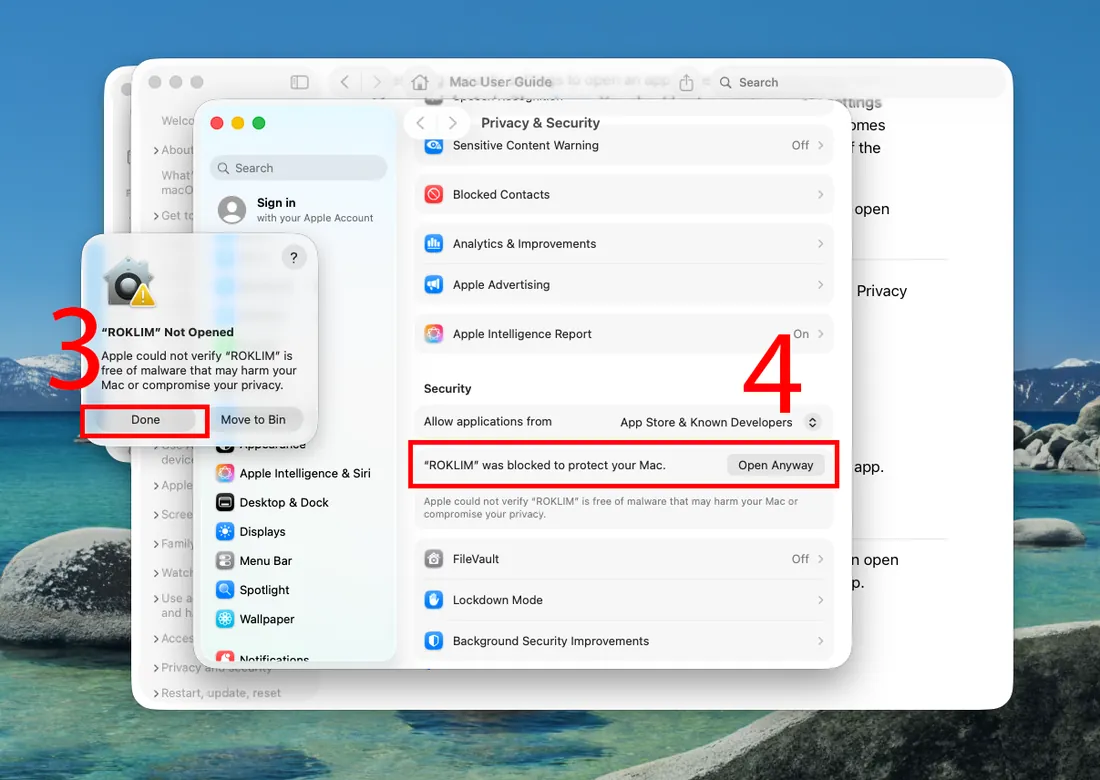1100x780 pixels.
Task: Click the "Mac User Guide" title text
Action: coord(501,82)
